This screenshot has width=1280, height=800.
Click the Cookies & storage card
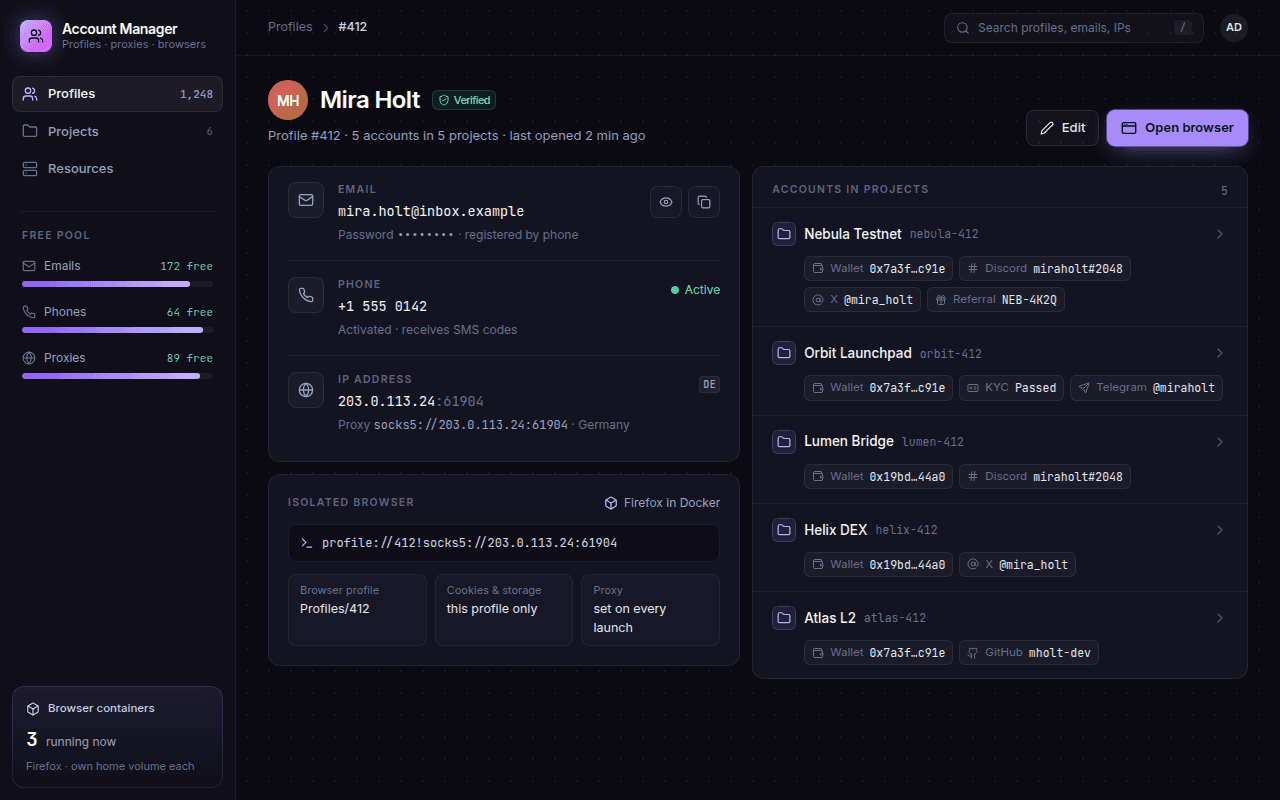(504, 610)
